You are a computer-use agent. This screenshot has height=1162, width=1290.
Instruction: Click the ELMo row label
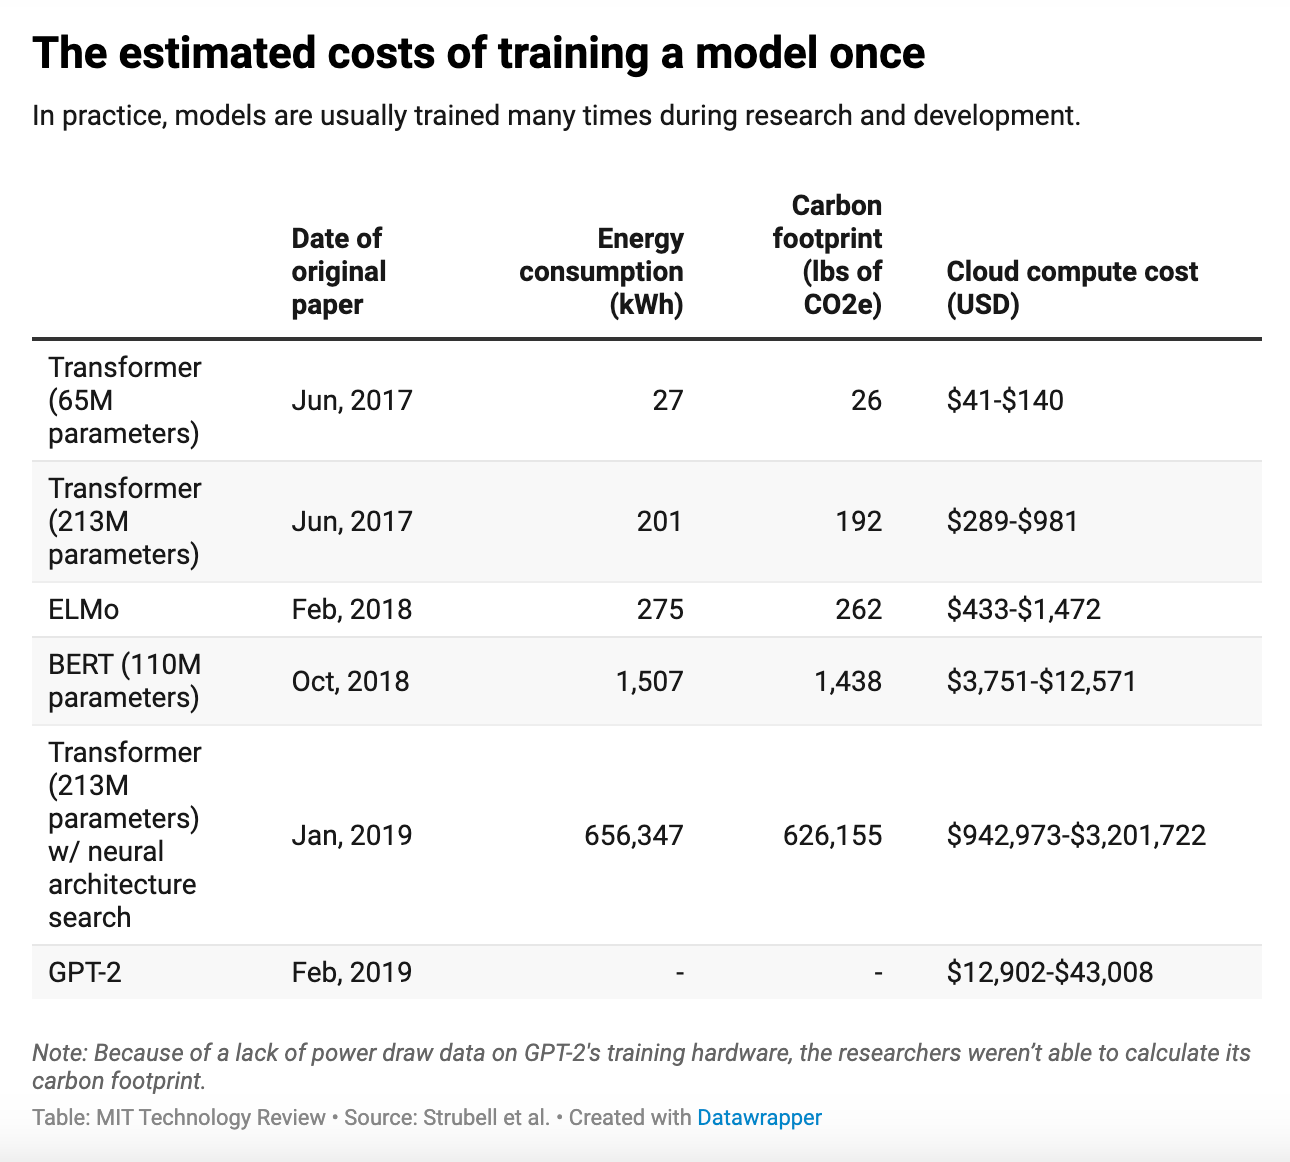point(84,609)
